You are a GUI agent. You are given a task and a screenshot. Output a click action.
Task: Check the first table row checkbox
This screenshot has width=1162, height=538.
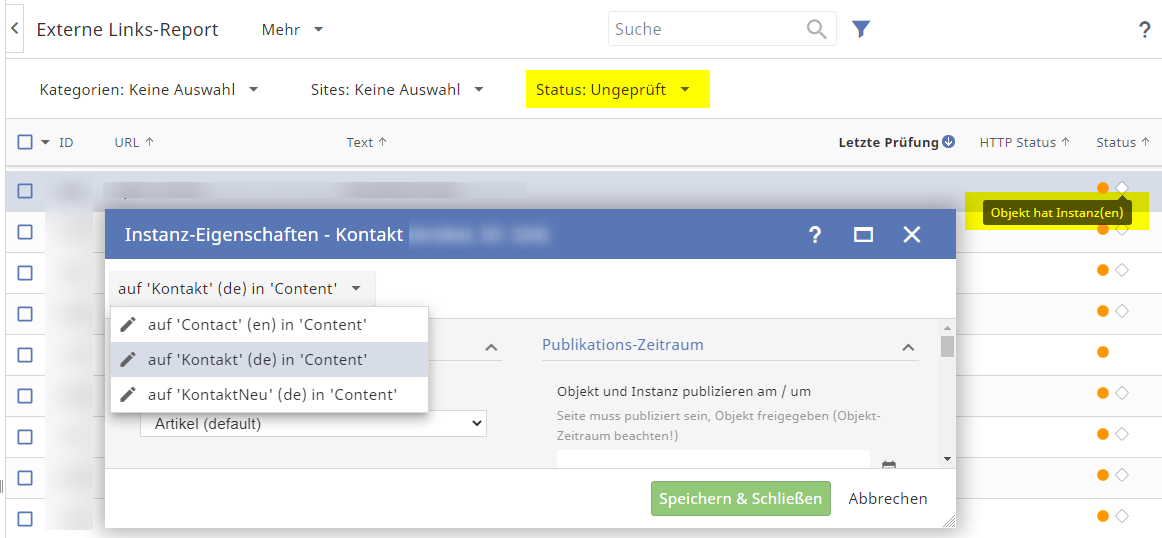[25, 191]
